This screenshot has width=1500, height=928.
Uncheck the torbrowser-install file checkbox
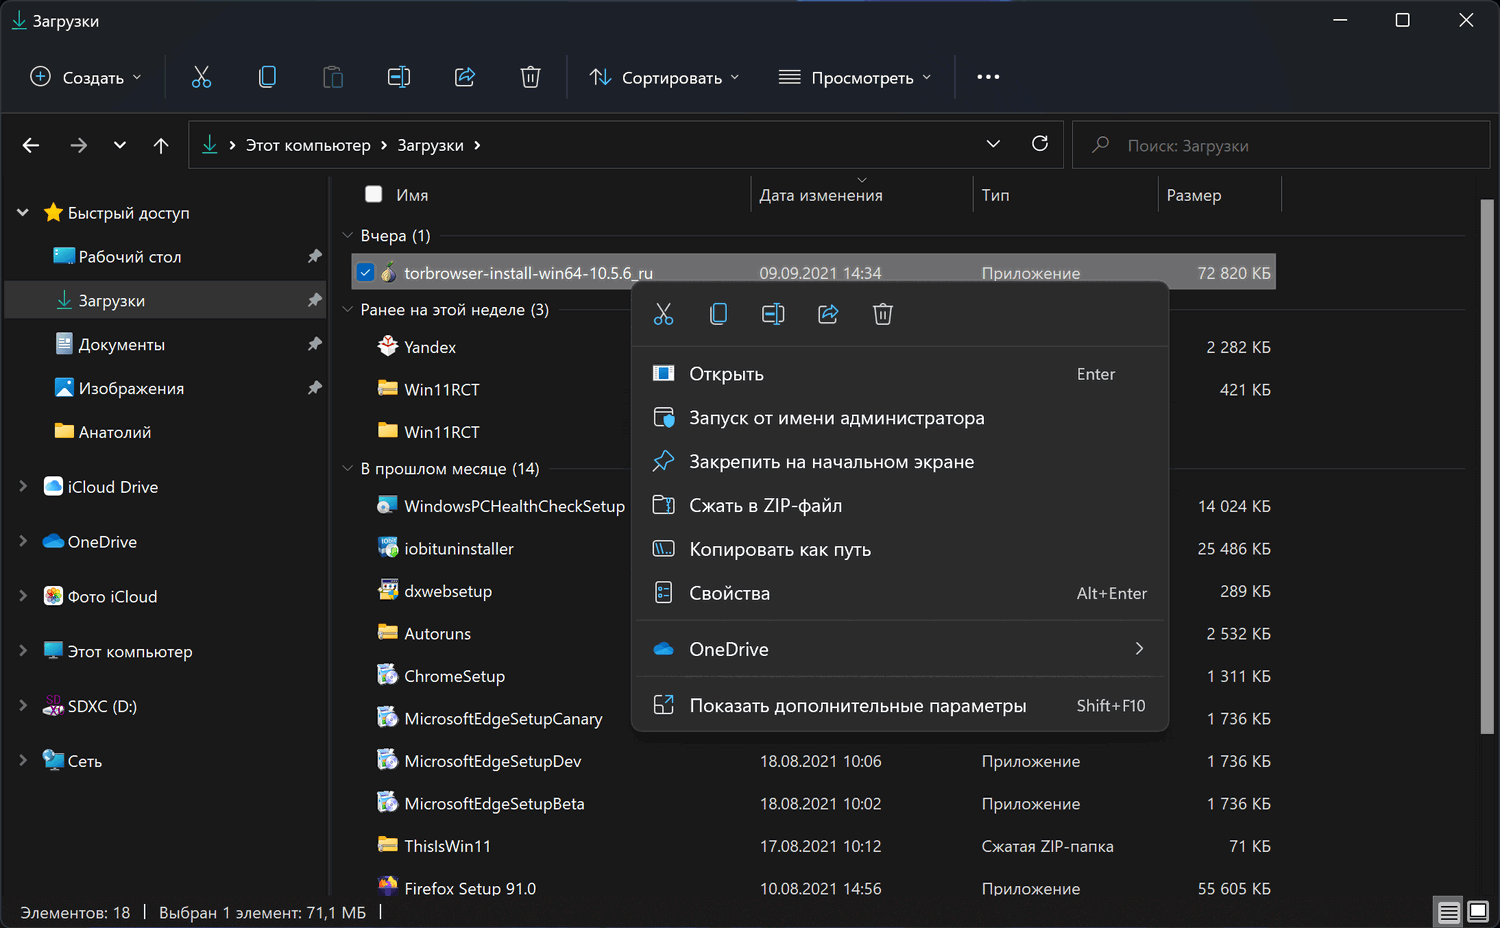click(366, 273)
